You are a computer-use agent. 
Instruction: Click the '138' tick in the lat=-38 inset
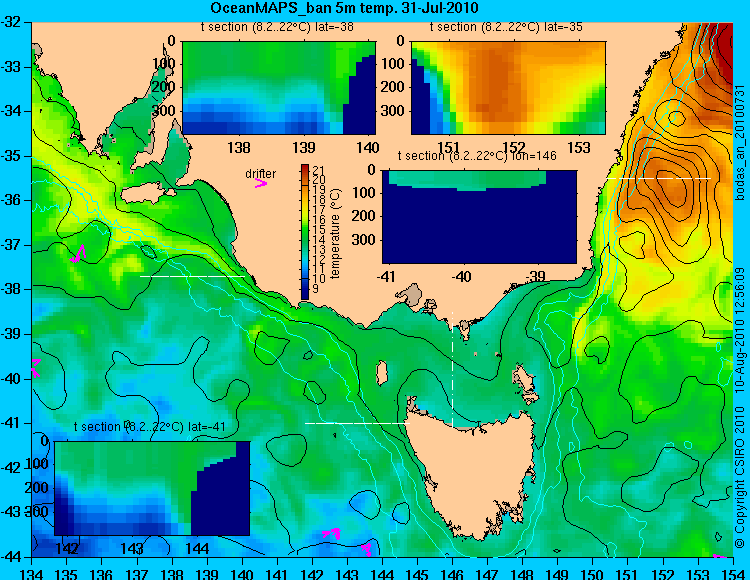pyautogui.click(x=239, y=147)
